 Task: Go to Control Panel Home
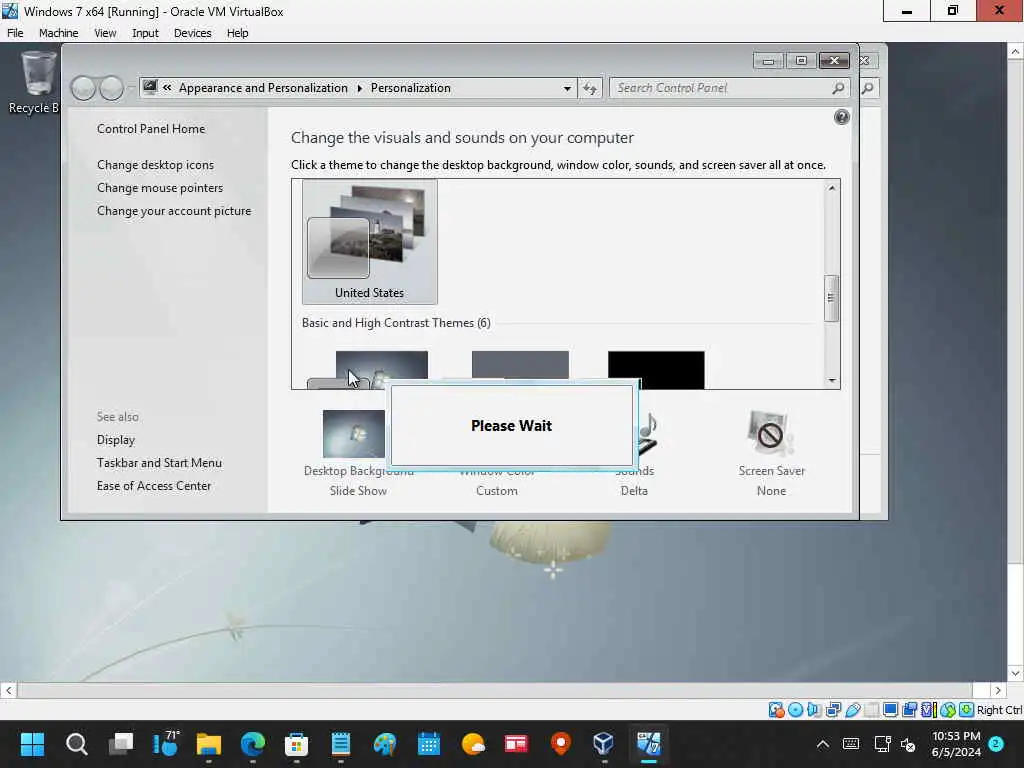tap(151, 129)
